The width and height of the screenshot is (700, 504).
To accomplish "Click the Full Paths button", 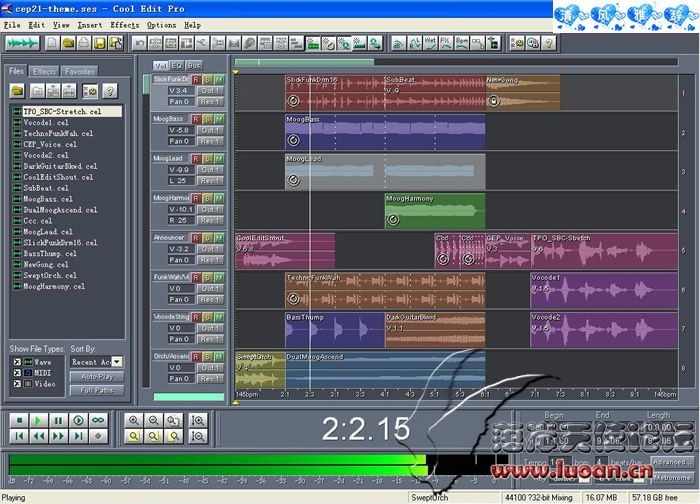I will (97, 390).
